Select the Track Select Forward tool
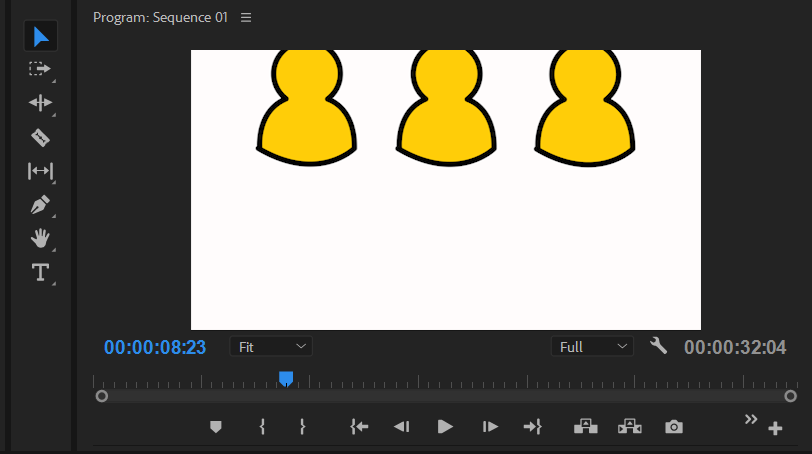 click(40, 69)
